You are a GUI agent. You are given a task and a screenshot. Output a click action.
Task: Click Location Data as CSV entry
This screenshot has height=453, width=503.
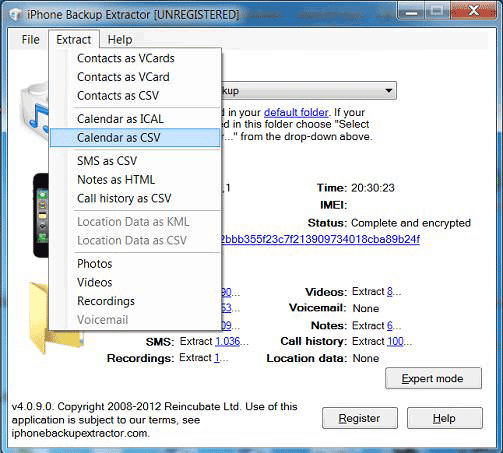(x=135, y=240)
